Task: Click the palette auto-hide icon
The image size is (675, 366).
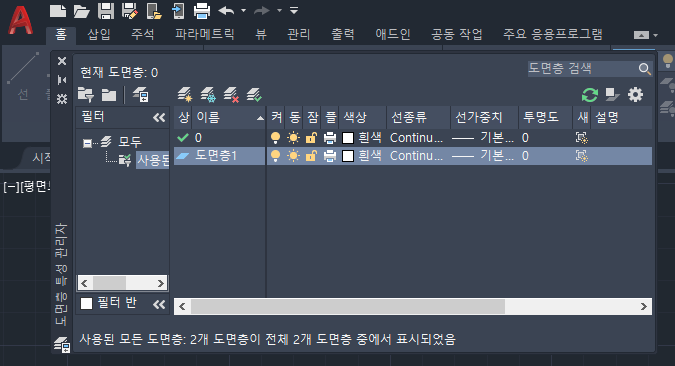Action: click(62, 80)
